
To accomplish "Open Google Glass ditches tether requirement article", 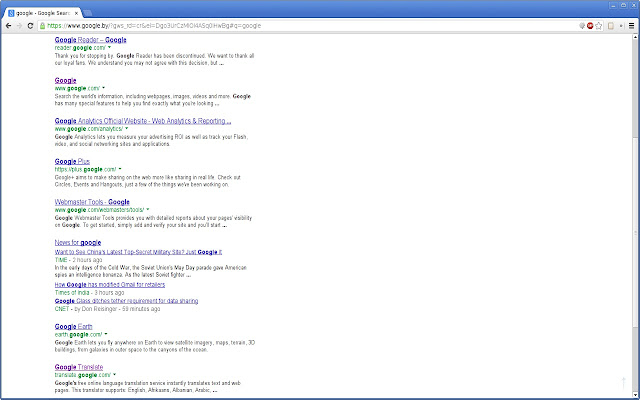I will pos(127,301).
